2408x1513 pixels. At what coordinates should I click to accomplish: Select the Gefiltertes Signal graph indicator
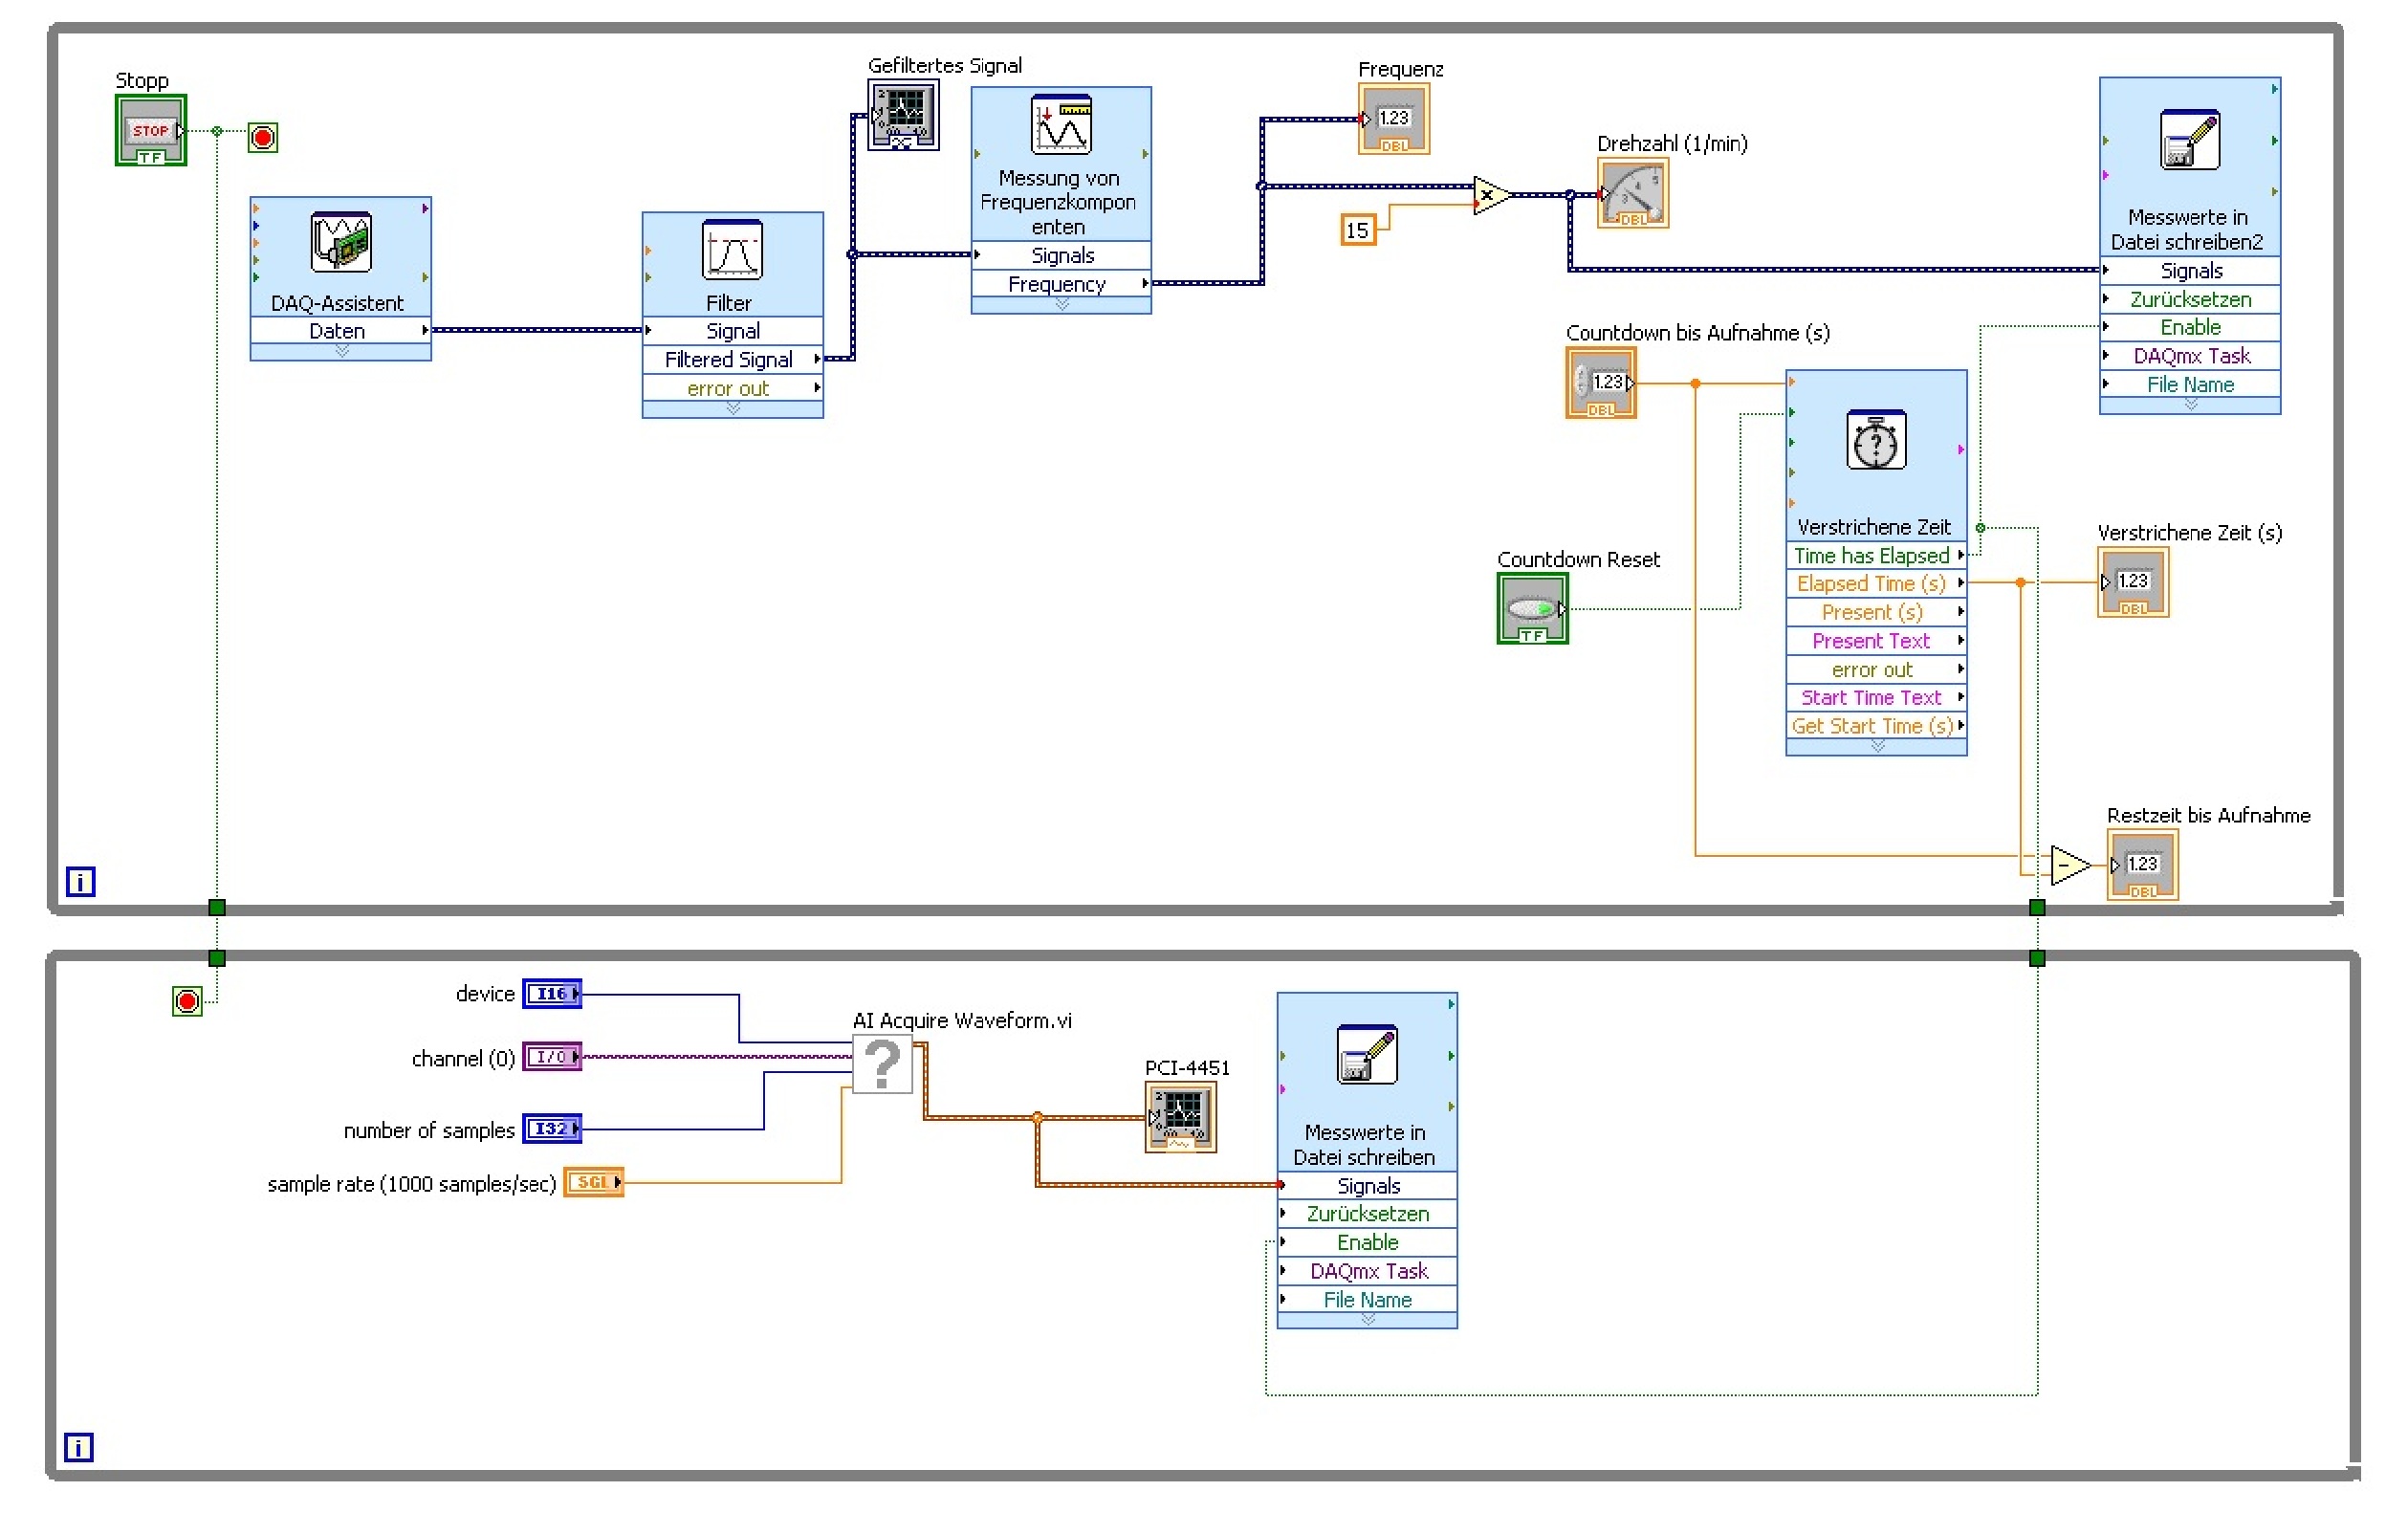903,115
